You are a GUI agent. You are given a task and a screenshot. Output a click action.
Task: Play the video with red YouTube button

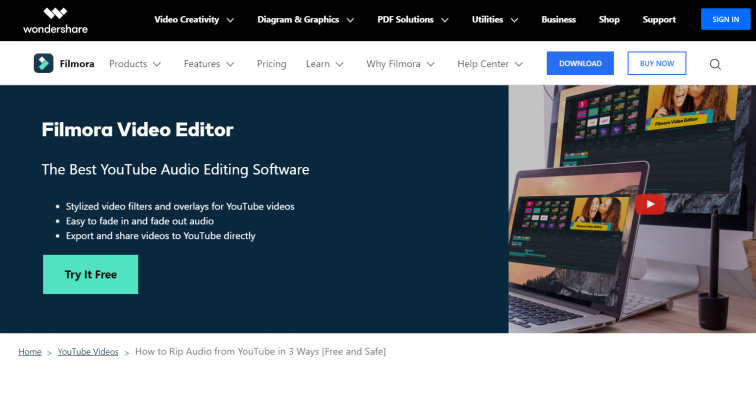(650, 204)
